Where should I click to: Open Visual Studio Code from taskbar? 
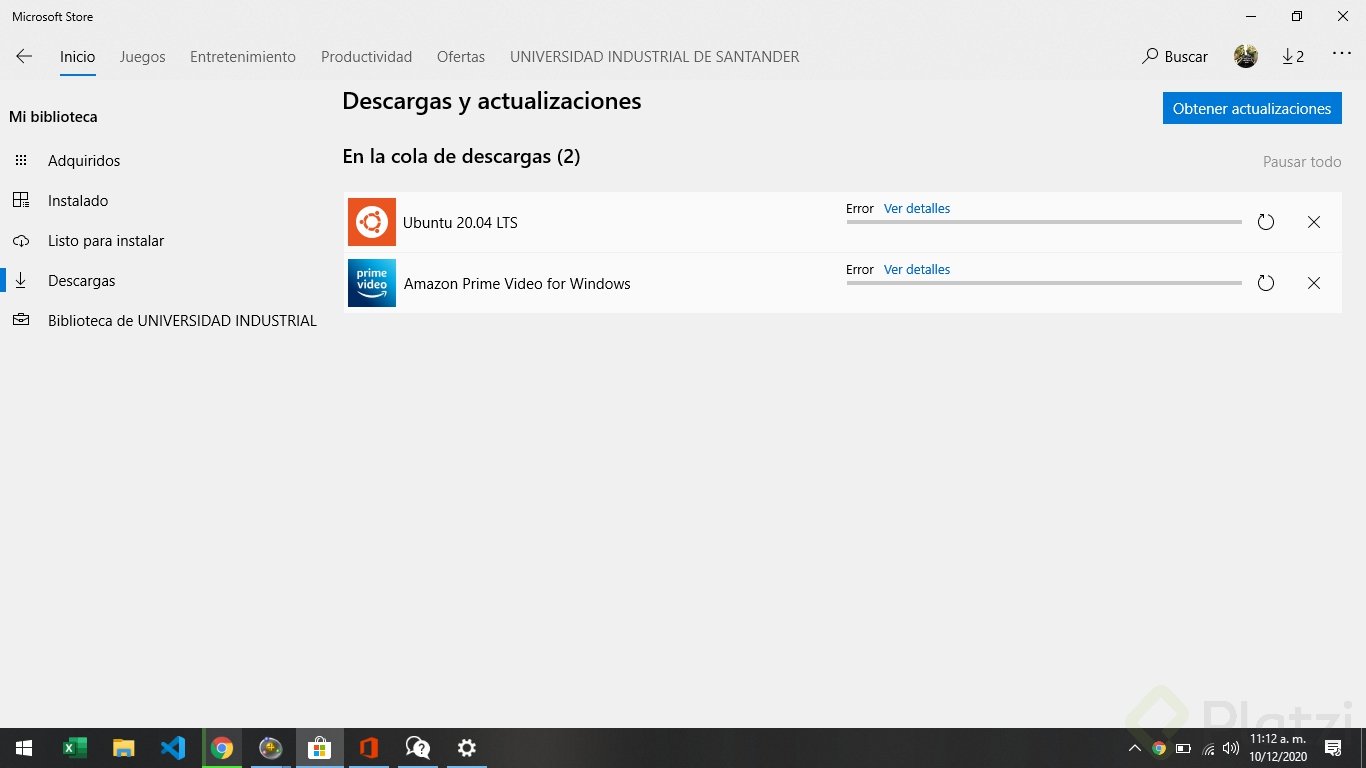(x=173, y=748)
